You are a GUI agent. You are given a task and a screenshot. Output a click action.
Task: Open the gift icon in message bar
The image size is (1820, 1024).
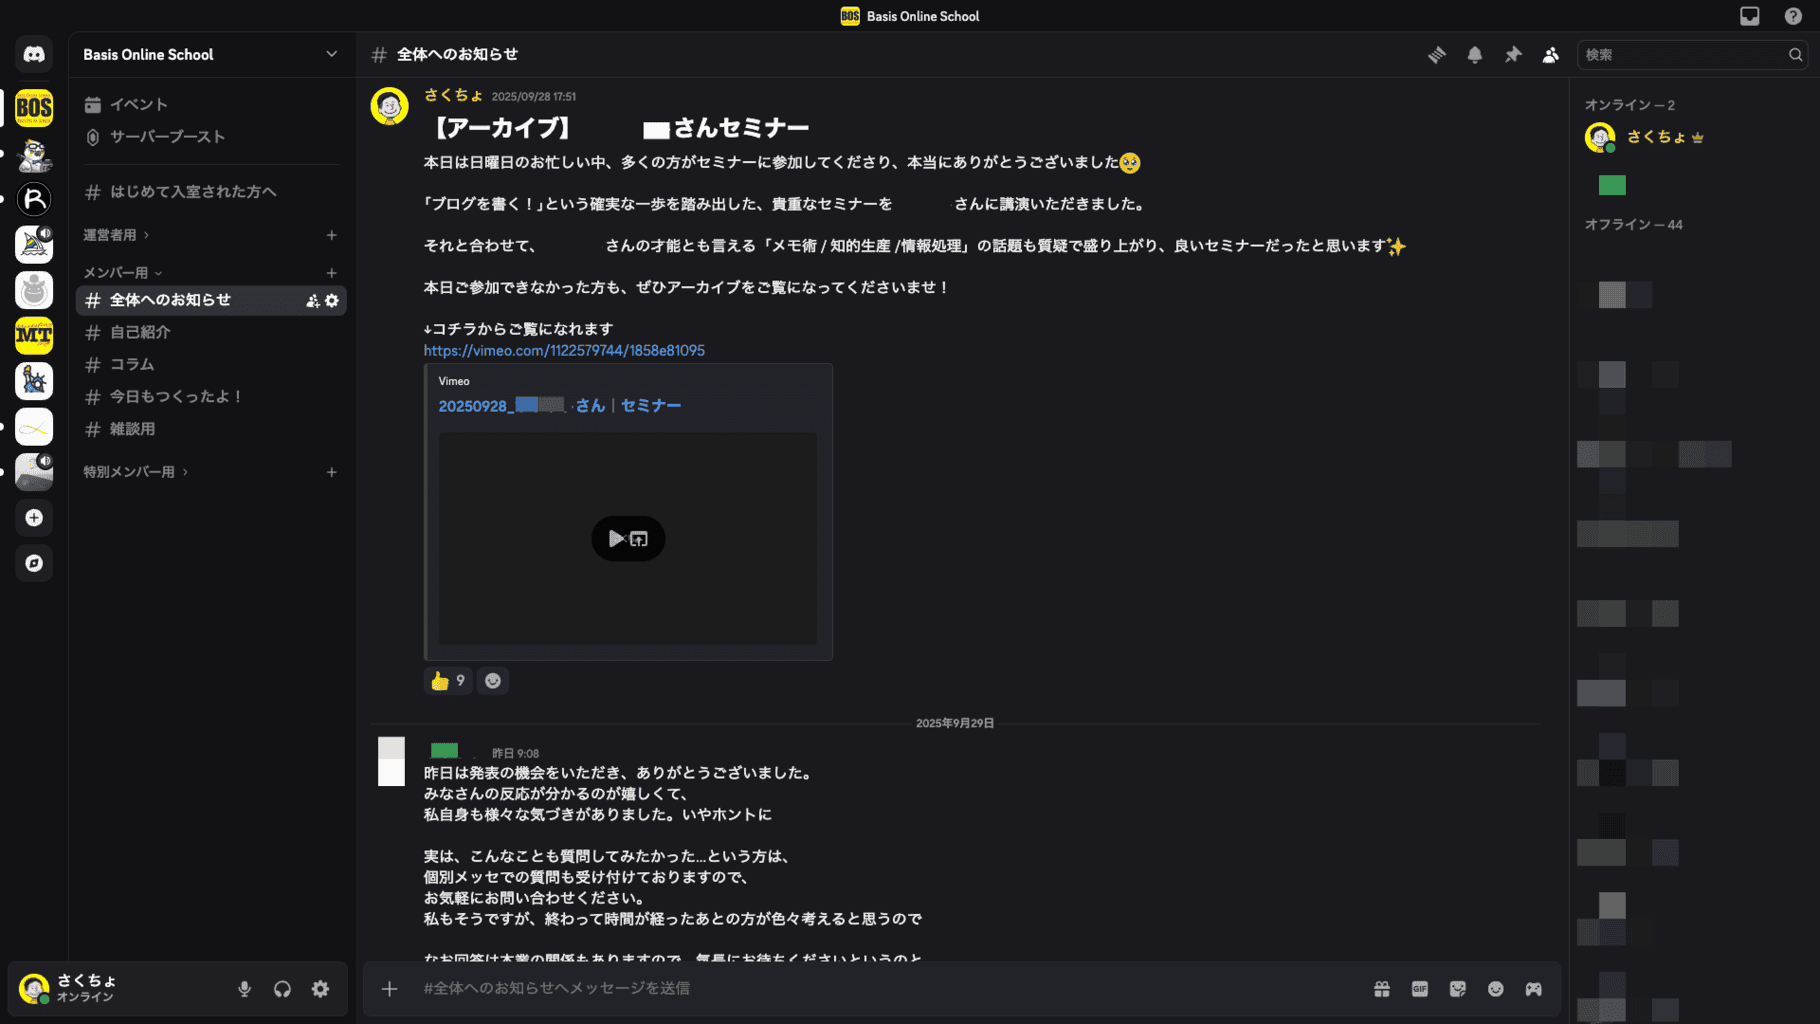[x=1382, y=989]
